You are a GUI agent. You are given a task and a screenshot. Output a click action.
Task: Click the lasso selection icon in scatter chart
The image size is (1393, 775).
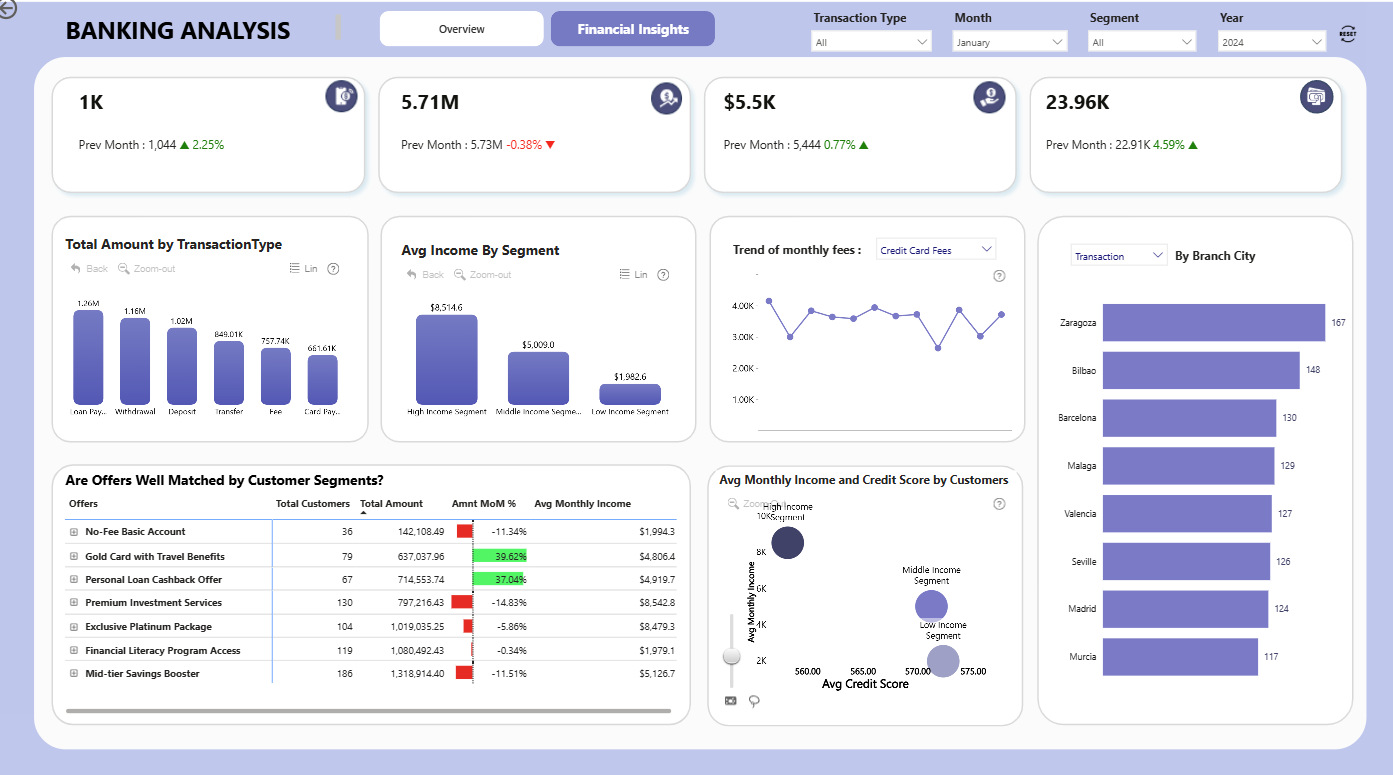[x=754, y=701]
